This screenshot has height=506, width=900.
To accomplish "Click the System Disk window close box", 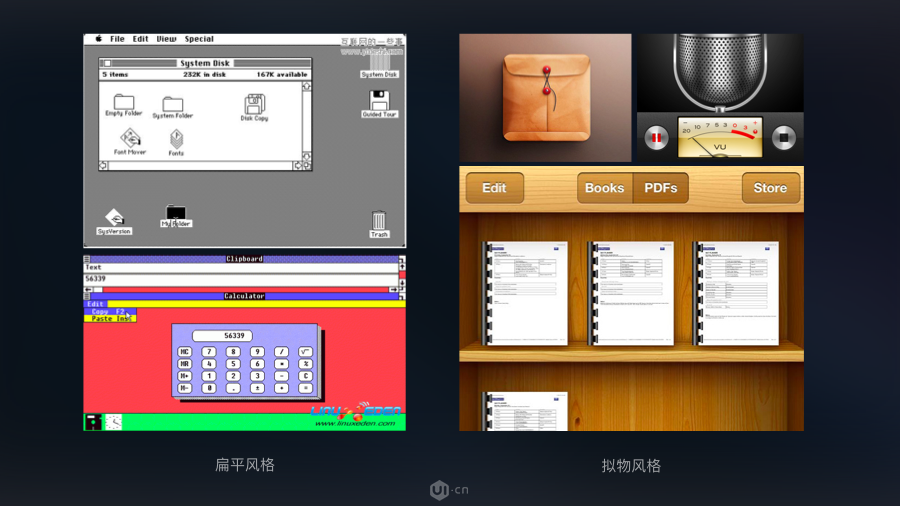I will point(107,63).
